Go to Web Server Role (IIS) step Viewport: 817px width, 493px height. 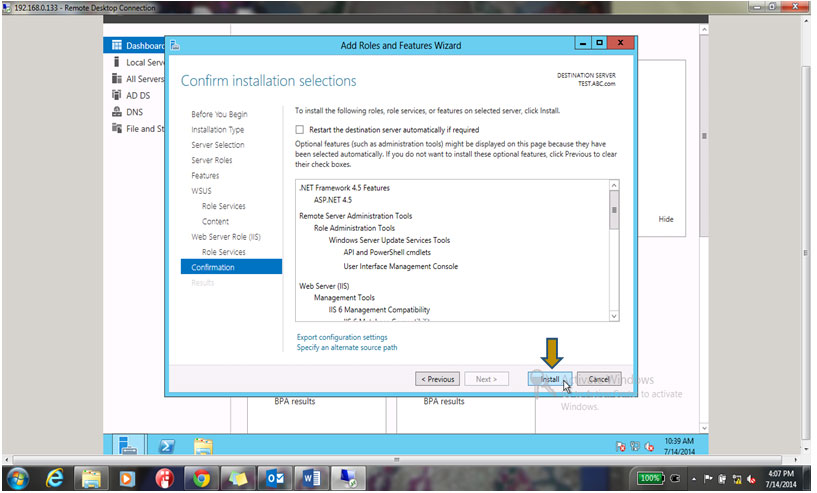point(226,237)
